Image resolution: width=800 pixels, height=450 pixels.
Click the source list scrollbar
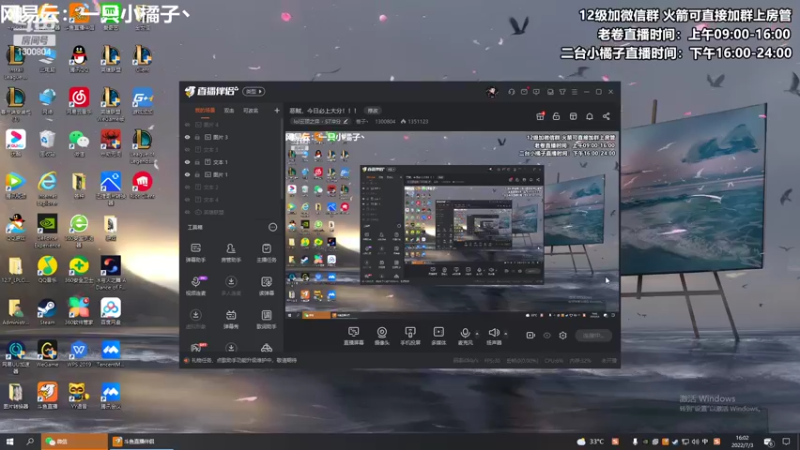[x=281, y=158]
